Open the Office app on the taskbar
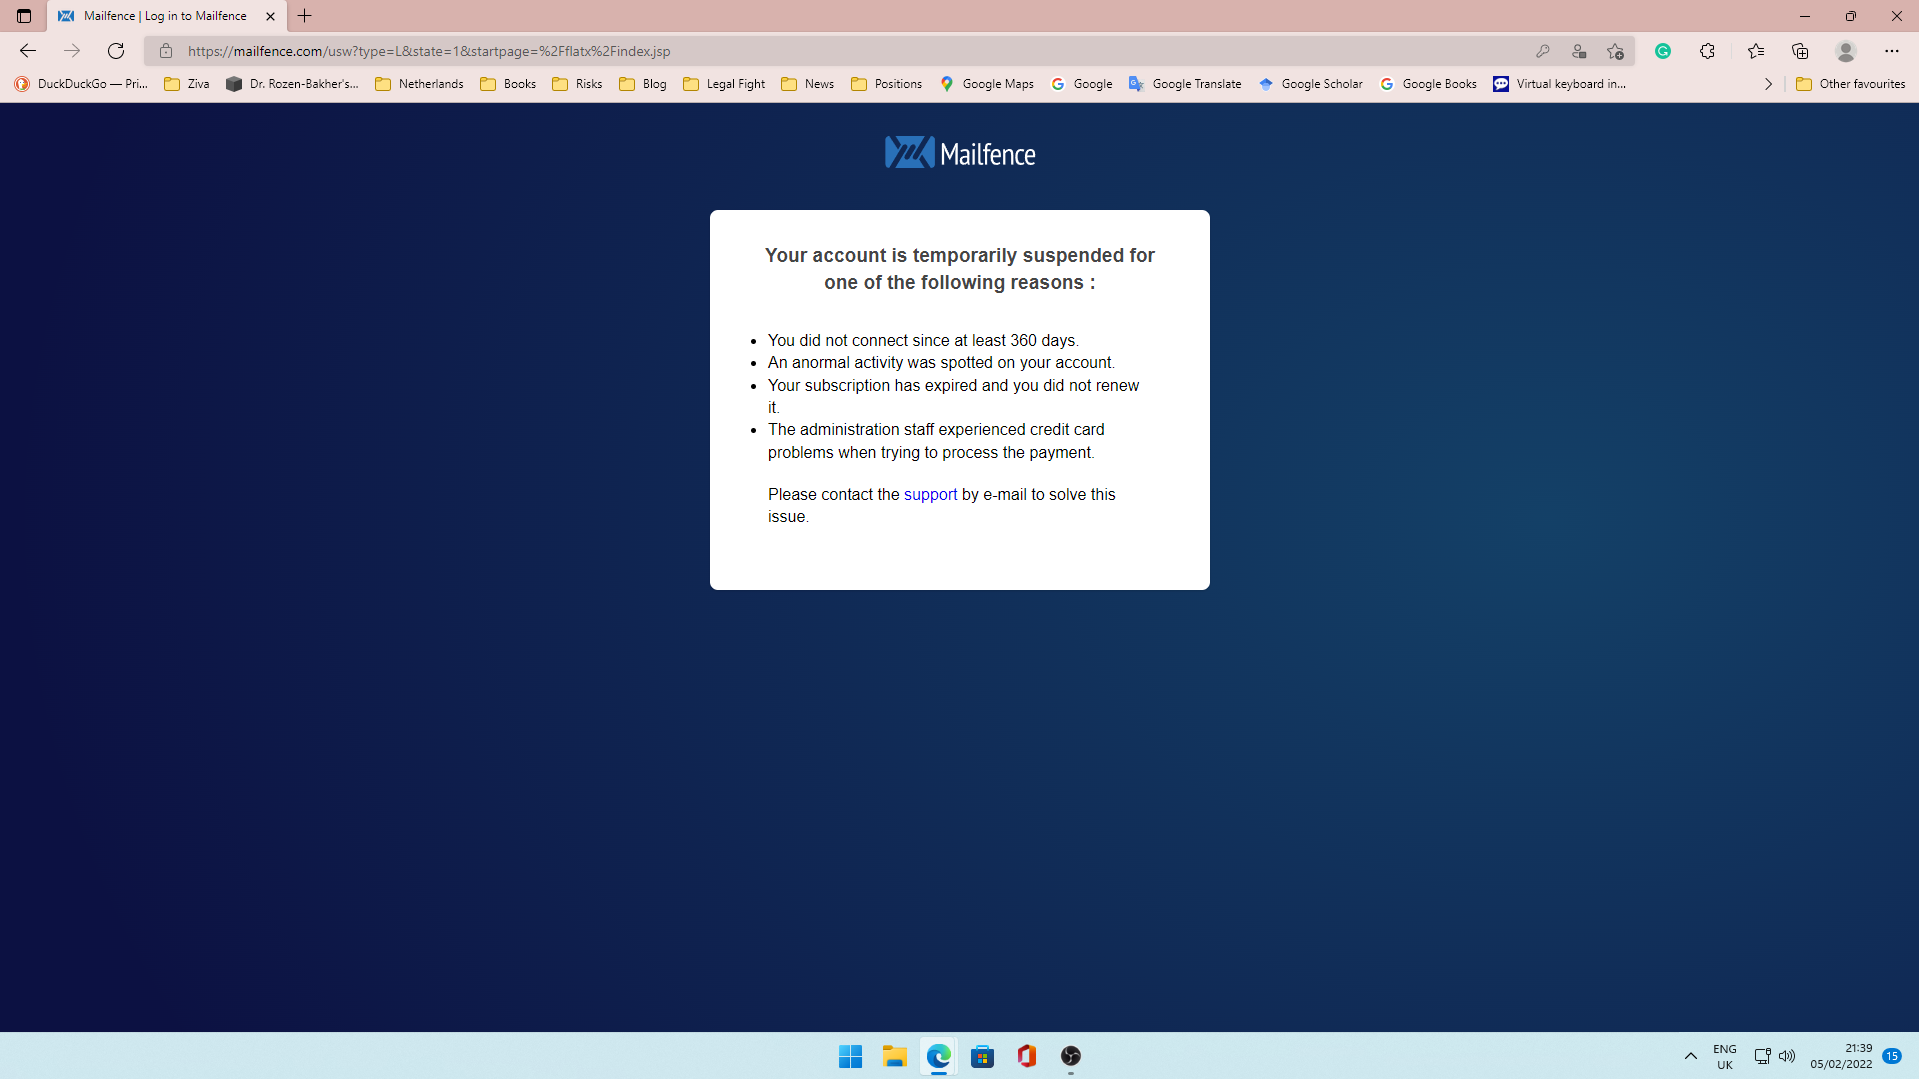This screenshot has width=1919, height=1079. point(1027,1056)
